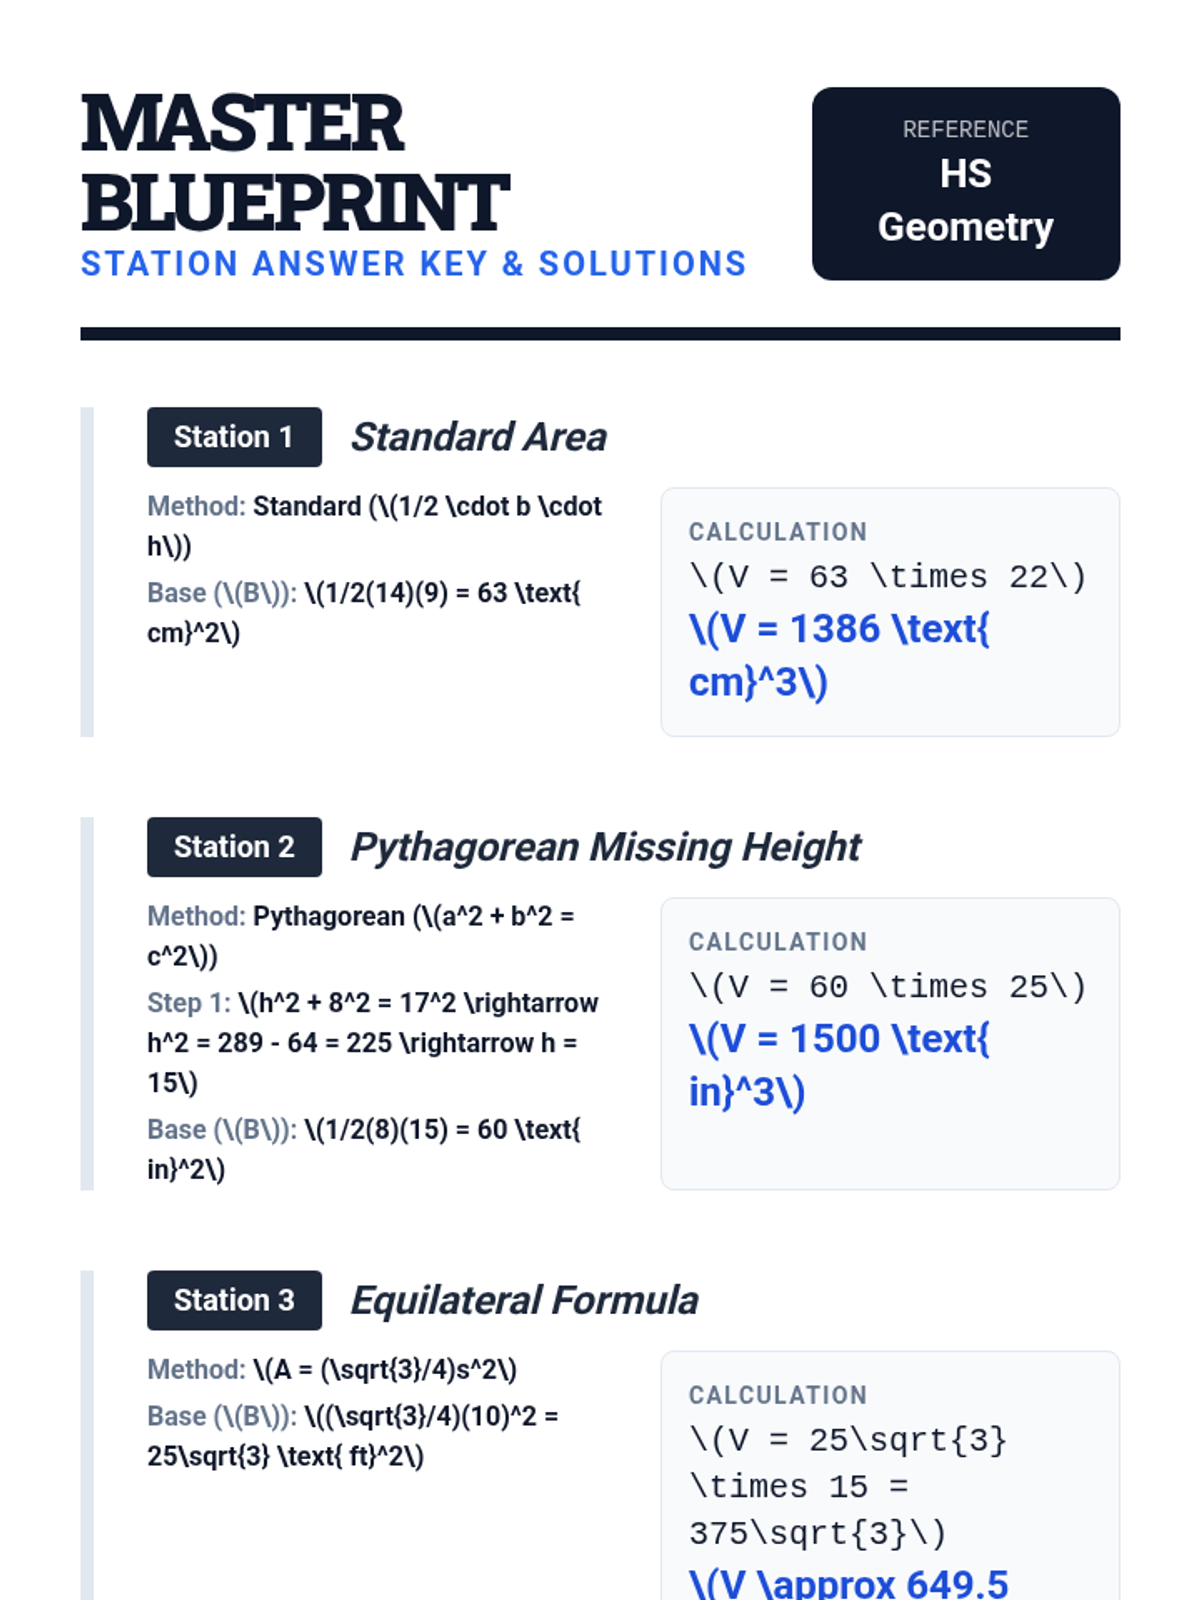The width and height of the screenshot is (1200, 1600).
Task: Click the Station Answer Key & Solutions subtitle
Action: tap(414, 264)
